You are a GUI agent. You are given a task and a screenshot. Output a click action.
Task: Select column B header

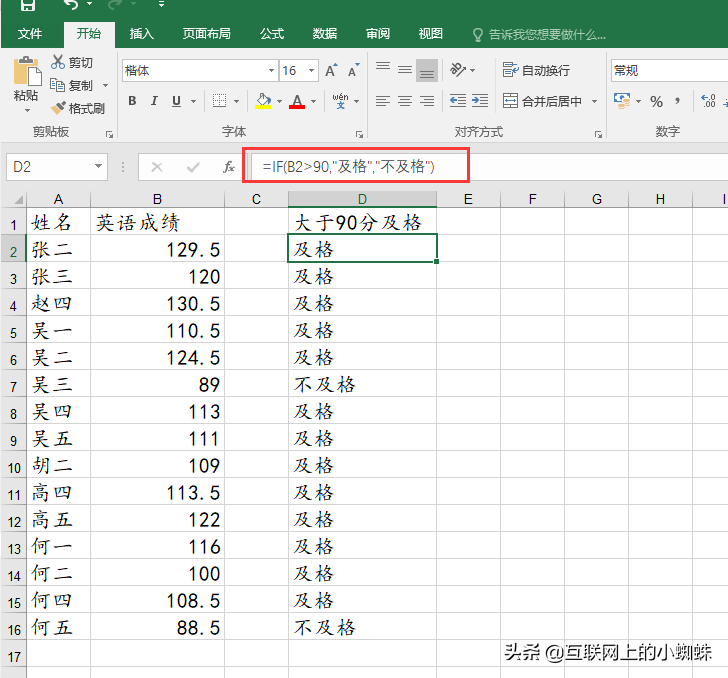coord(157,199)
